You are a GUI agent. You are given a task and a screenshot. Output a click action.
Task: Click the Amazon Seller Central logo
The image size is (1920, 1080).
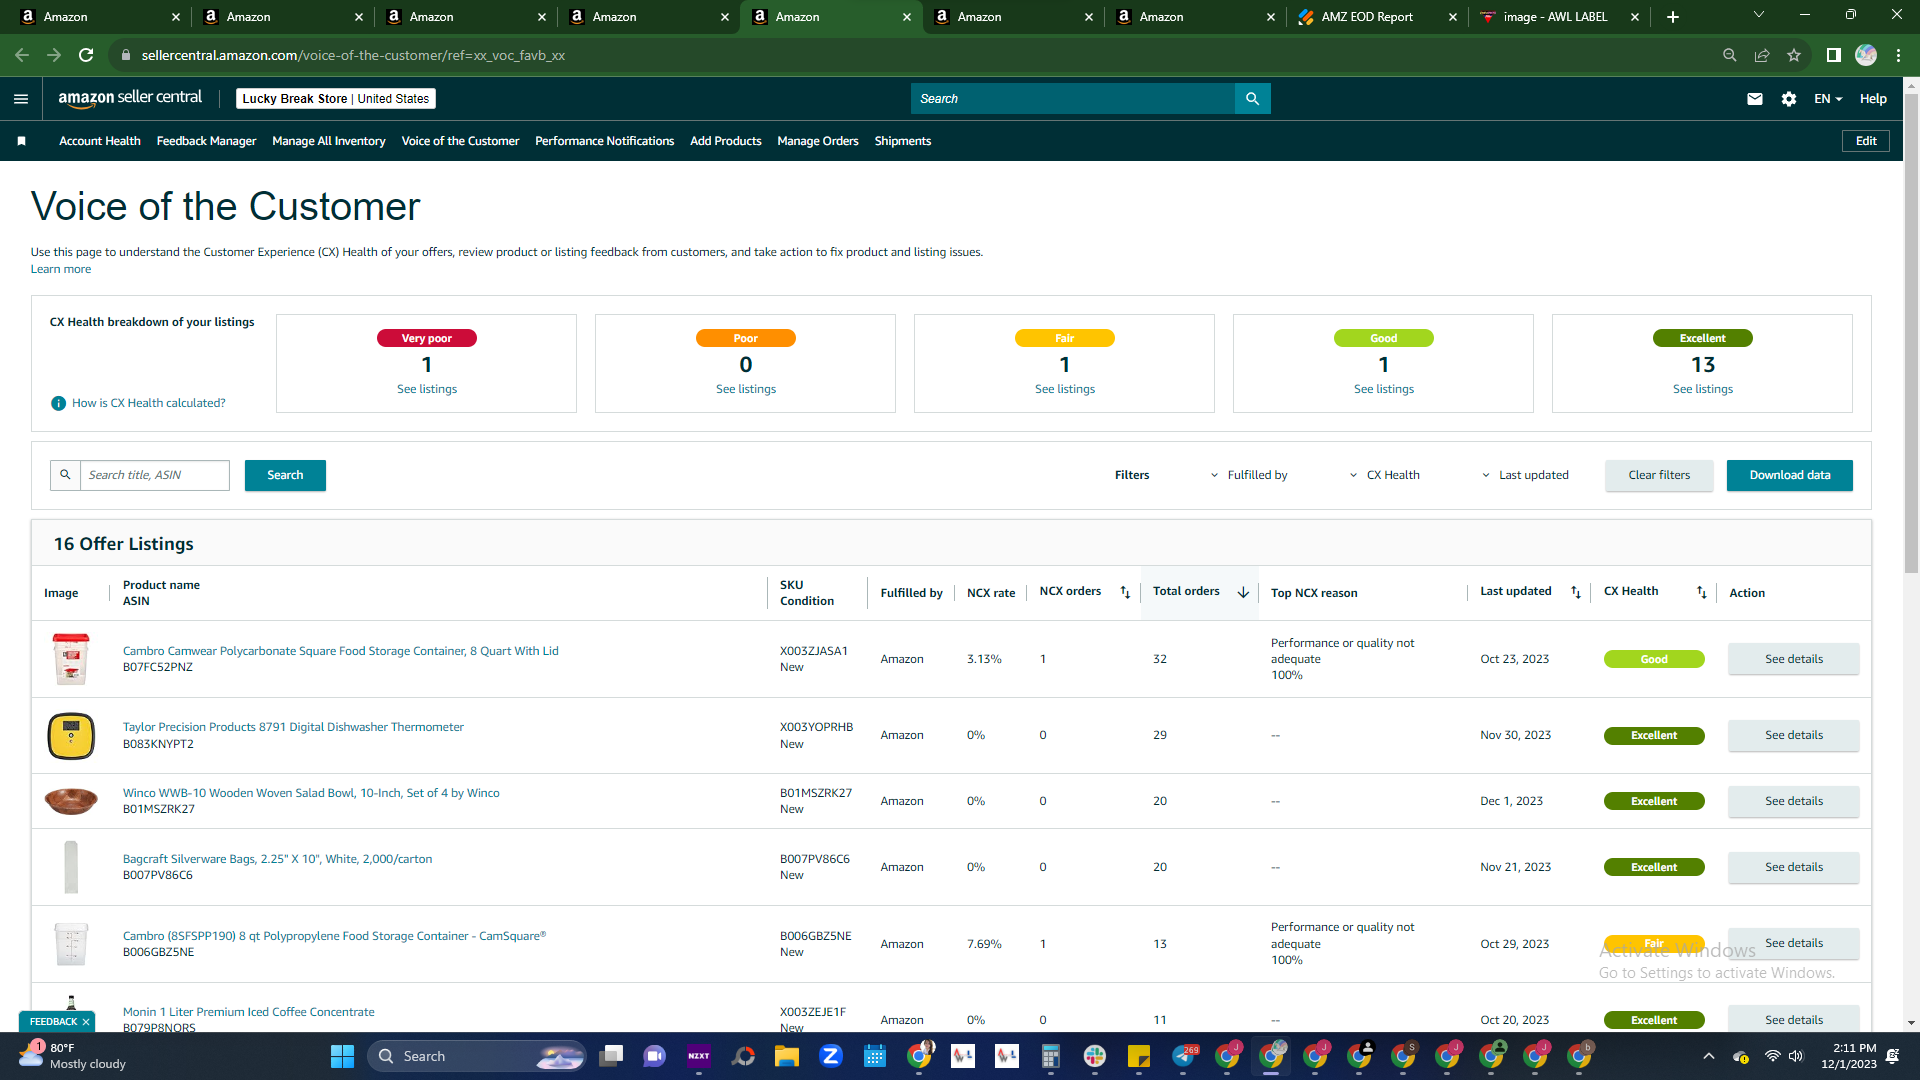130,98
